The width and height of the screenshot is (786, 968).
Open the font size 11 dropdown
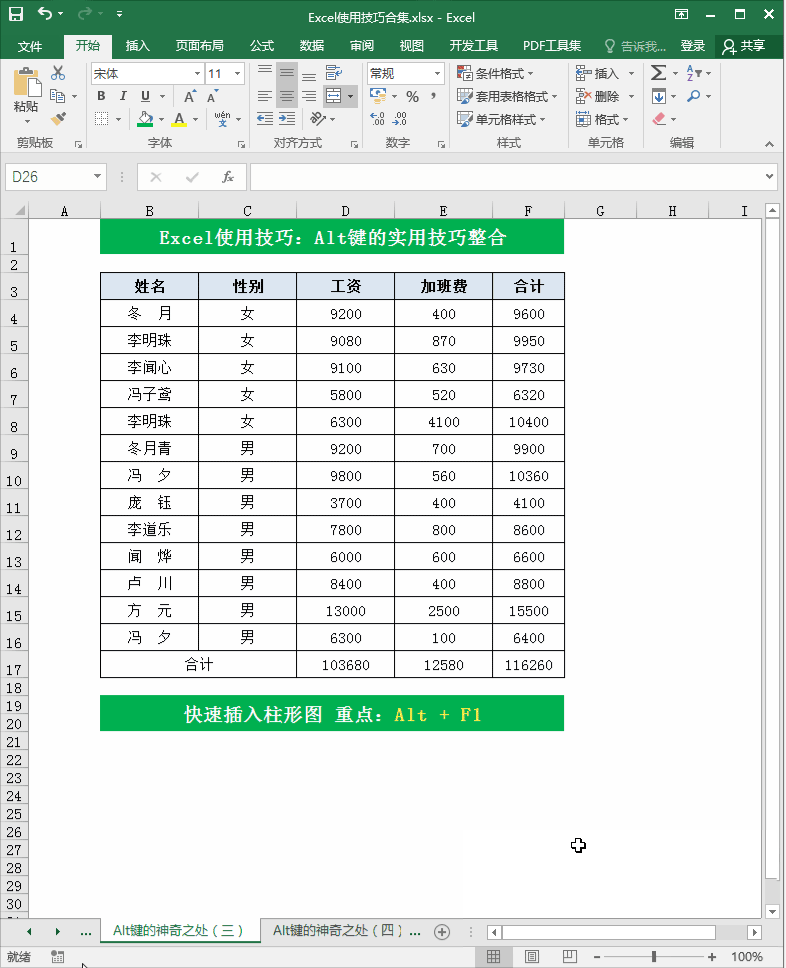pos(237,73)
